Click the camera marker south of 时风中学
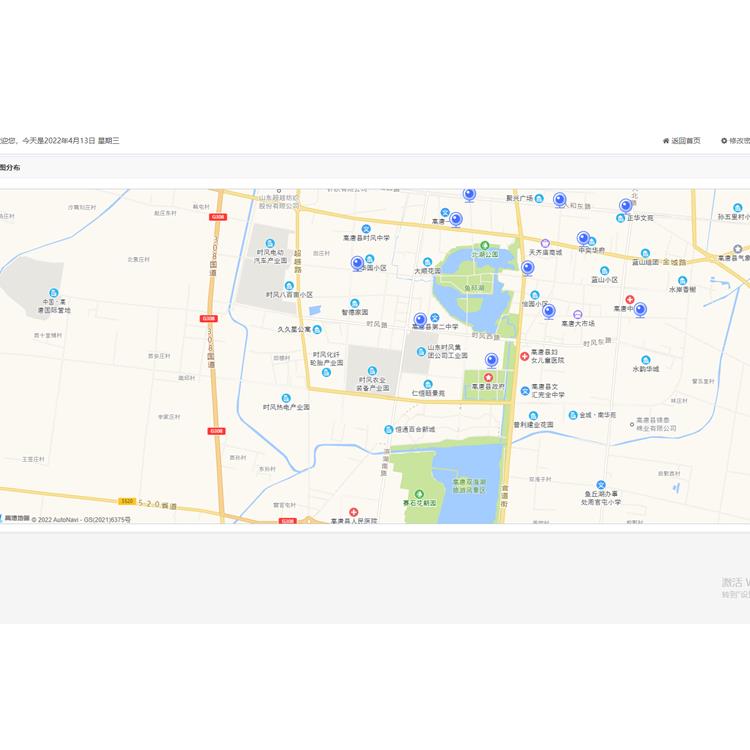This screenshot has height=750, width=750. pos(357,264)
